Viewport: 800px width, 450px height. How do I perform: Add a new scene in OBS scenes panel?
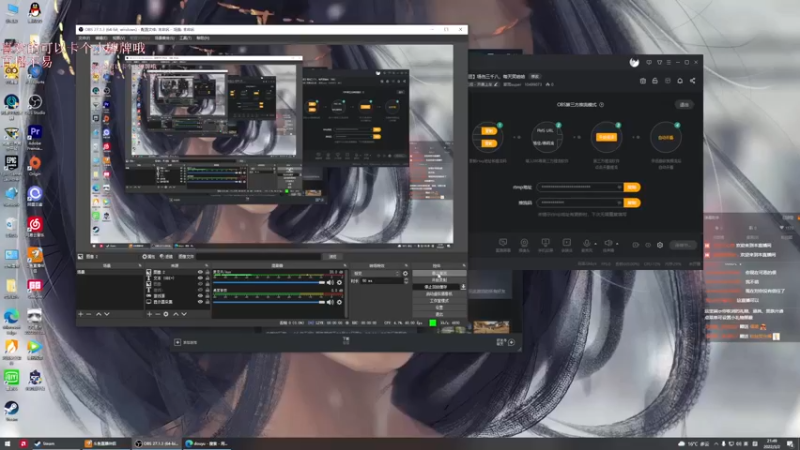pos(81,314)
